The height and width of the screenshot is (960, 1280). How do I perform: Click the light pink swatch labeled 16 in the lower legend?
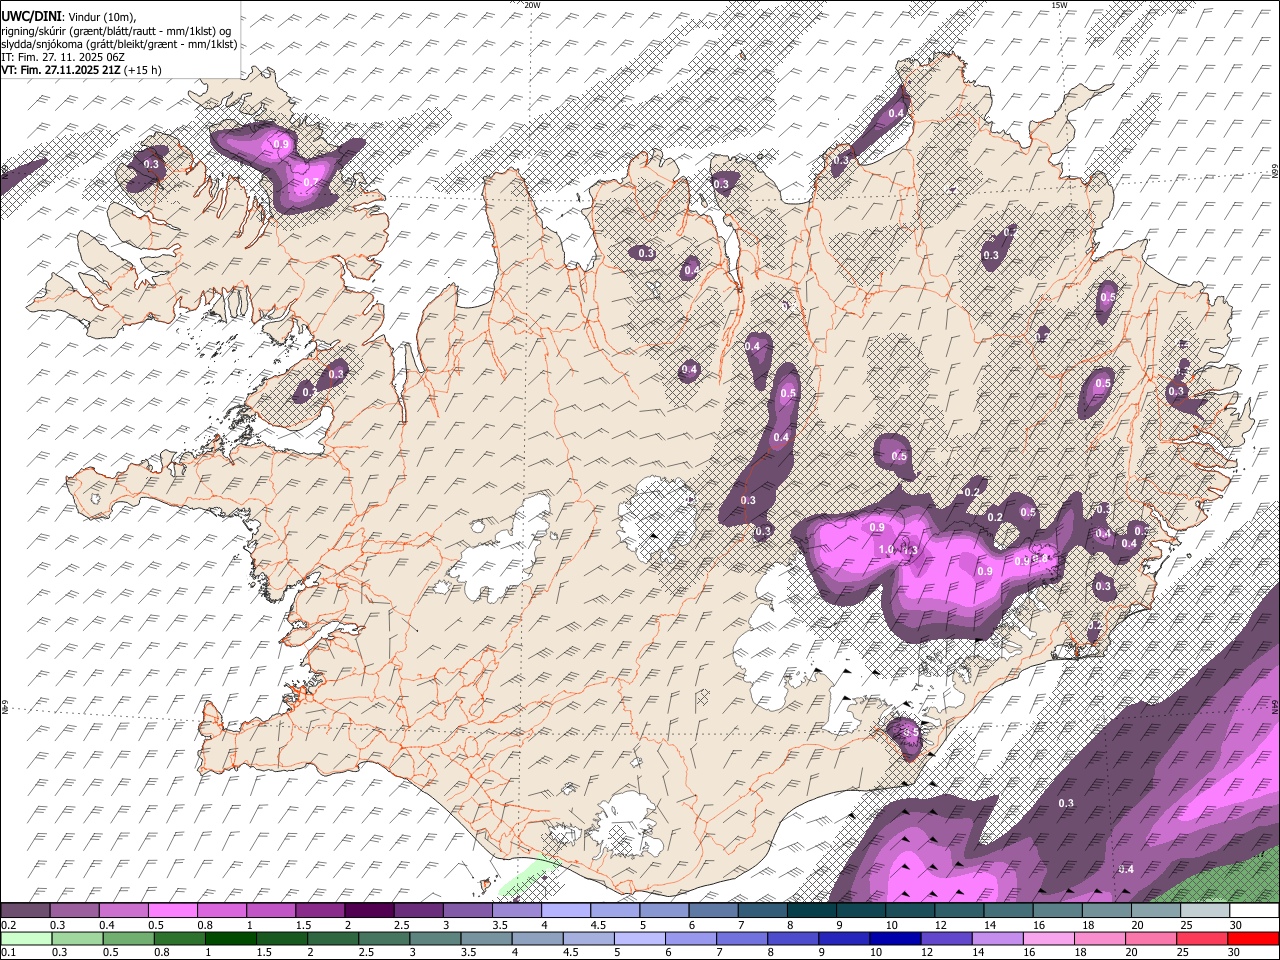(1049, 938)
